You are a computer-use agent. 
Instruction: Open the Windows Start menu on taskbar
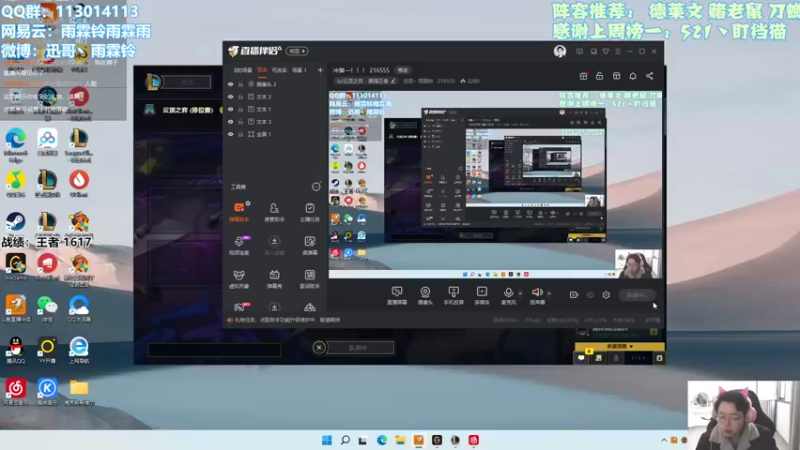[x=327, y=440]
